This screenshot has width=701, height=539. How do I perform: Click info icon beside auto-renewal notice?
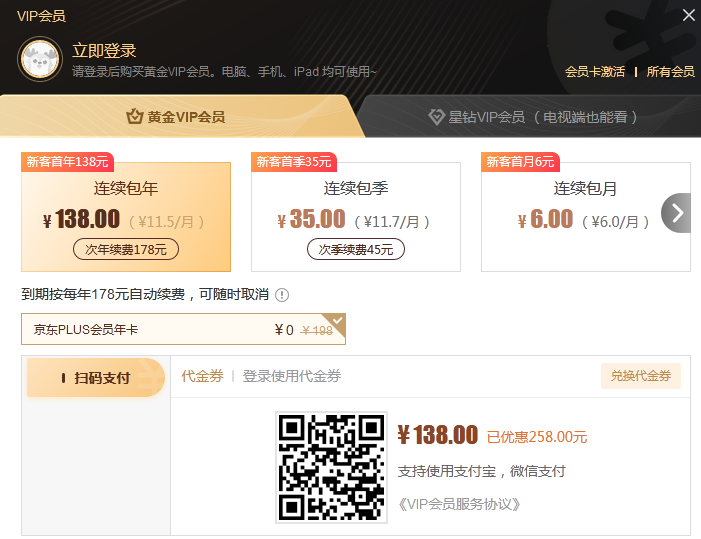coord(282,295)
